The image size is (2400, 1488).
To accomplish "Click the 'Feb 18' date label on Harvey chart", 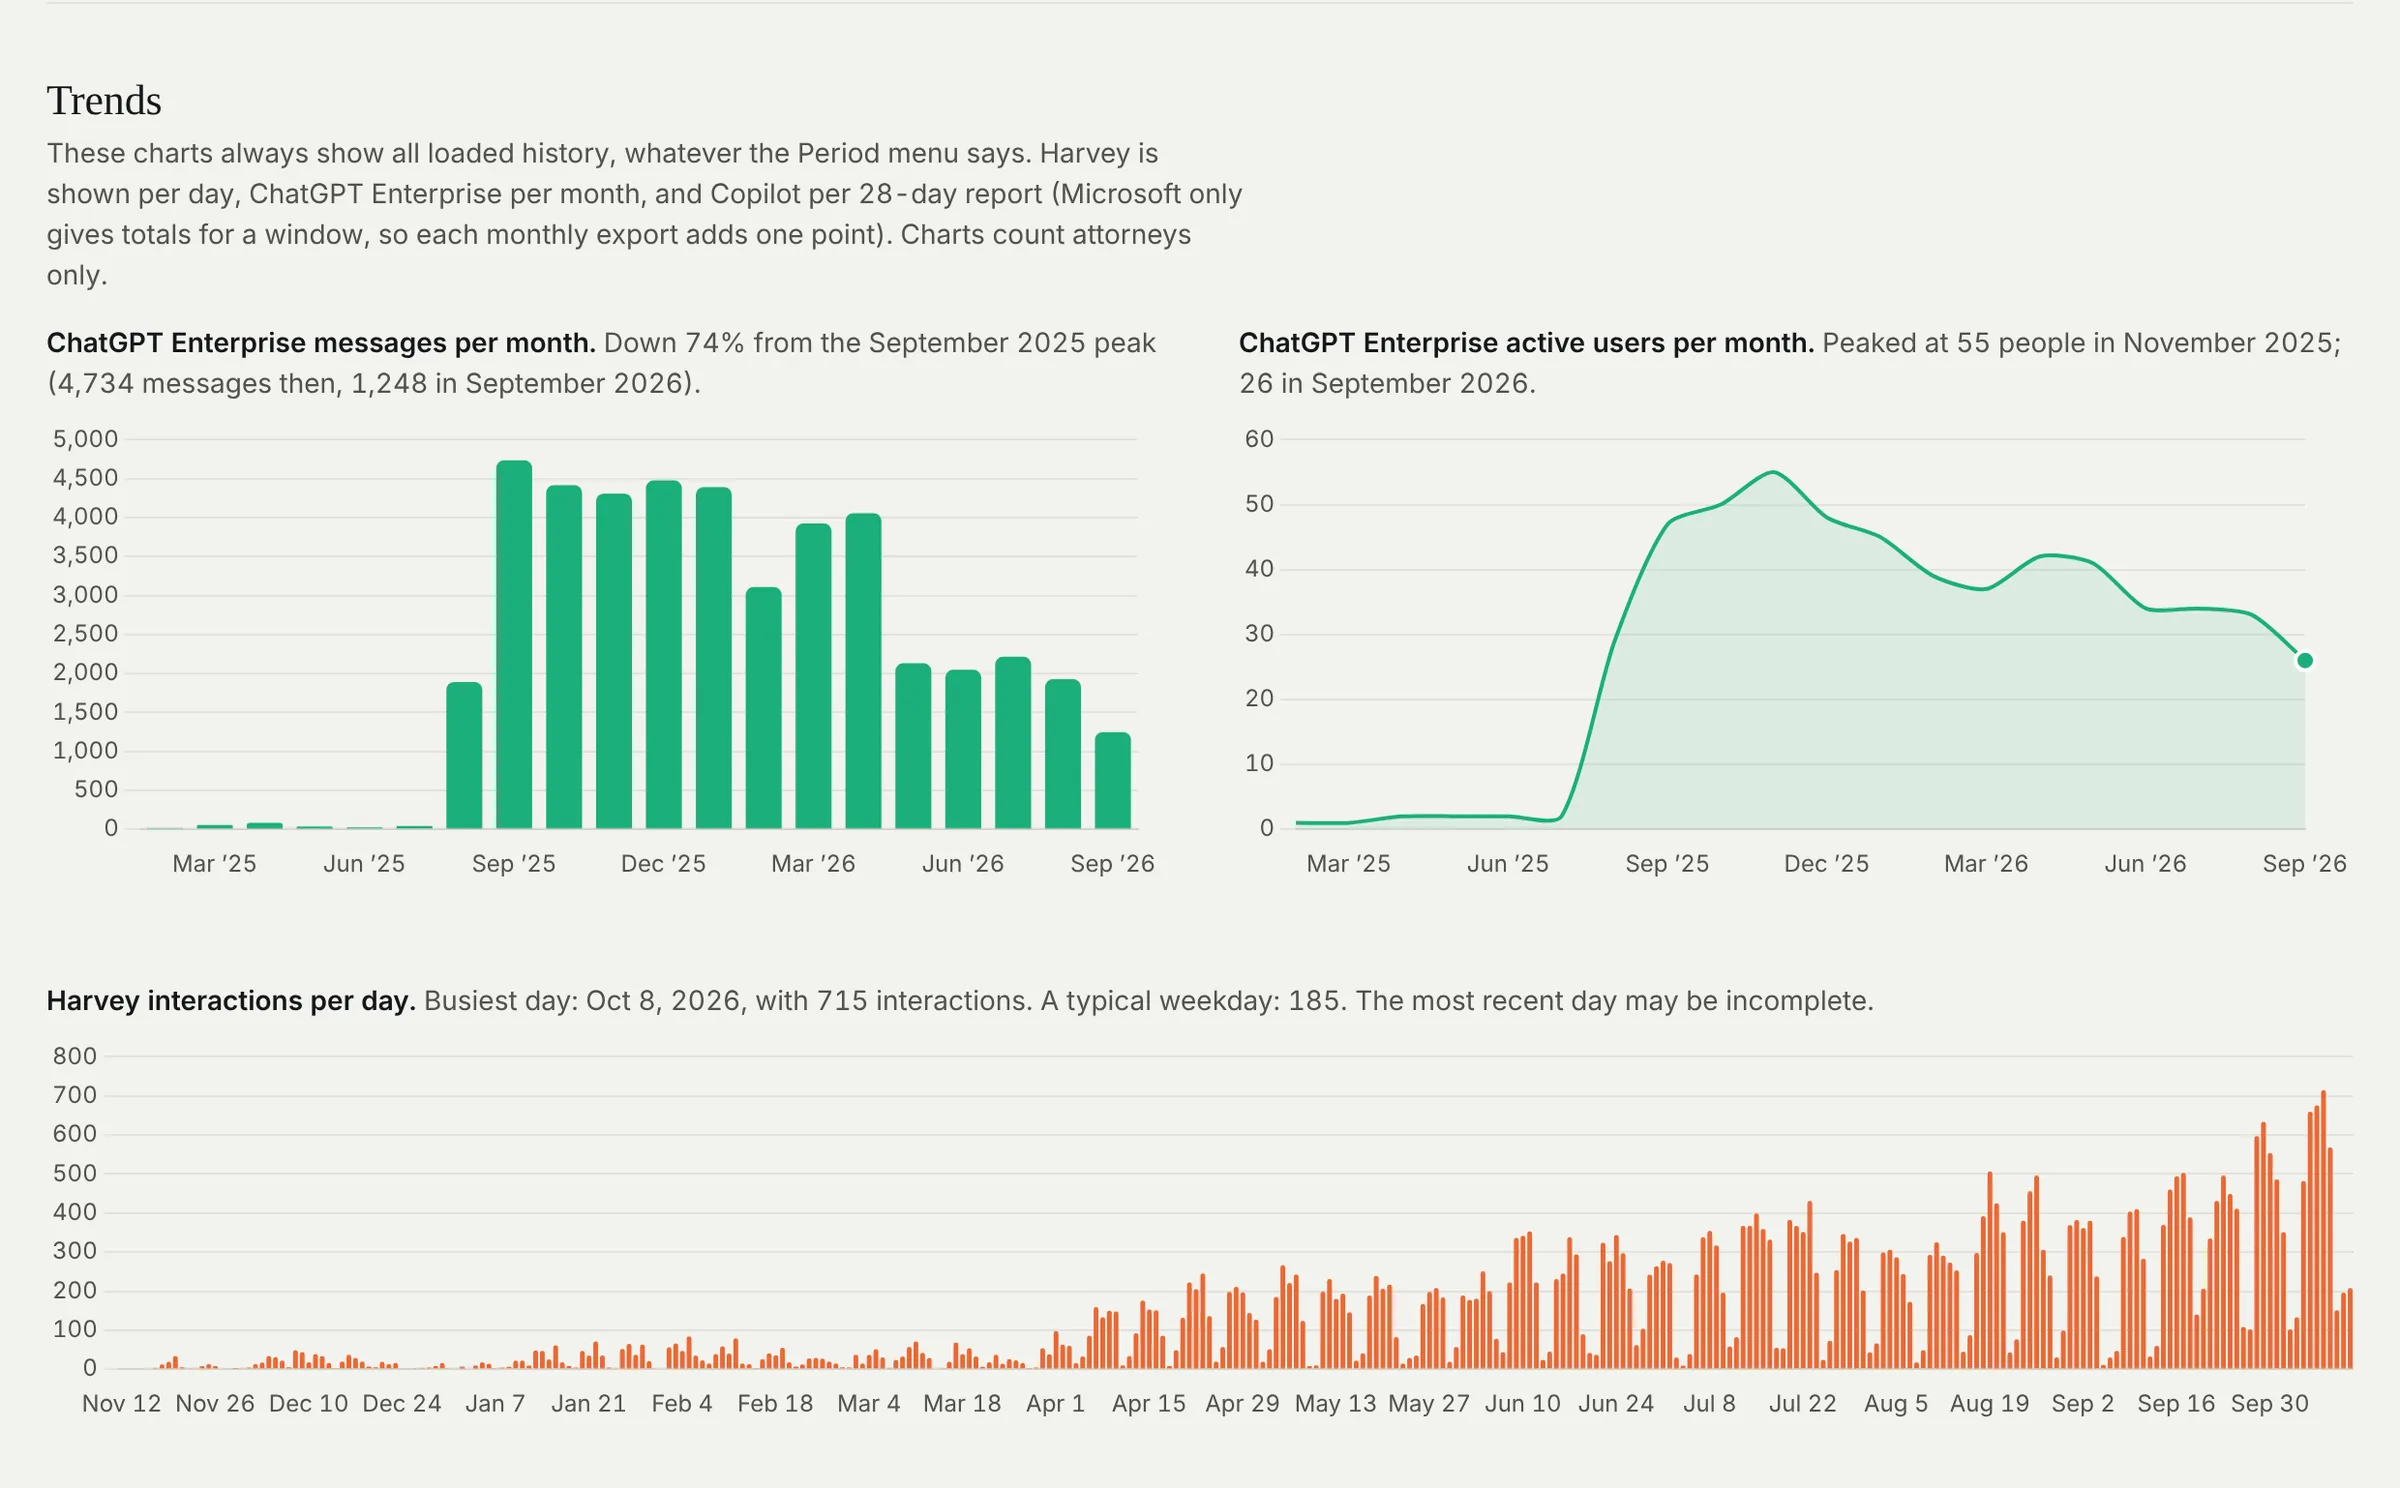I will pyautogui.click(x=775, y=1404).
